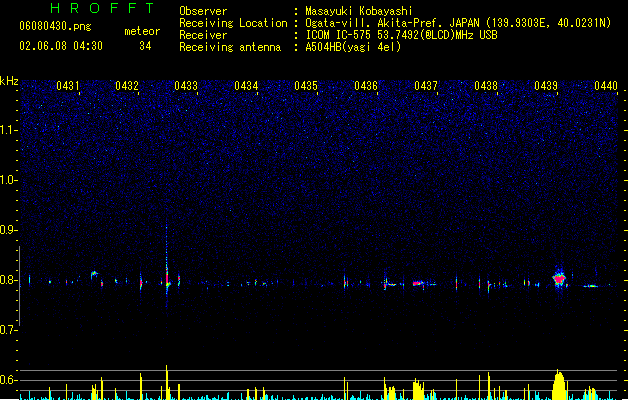This screenshot has width=629, height=400.
Task: Click the HROFFT title text
Action: (103, 8)
